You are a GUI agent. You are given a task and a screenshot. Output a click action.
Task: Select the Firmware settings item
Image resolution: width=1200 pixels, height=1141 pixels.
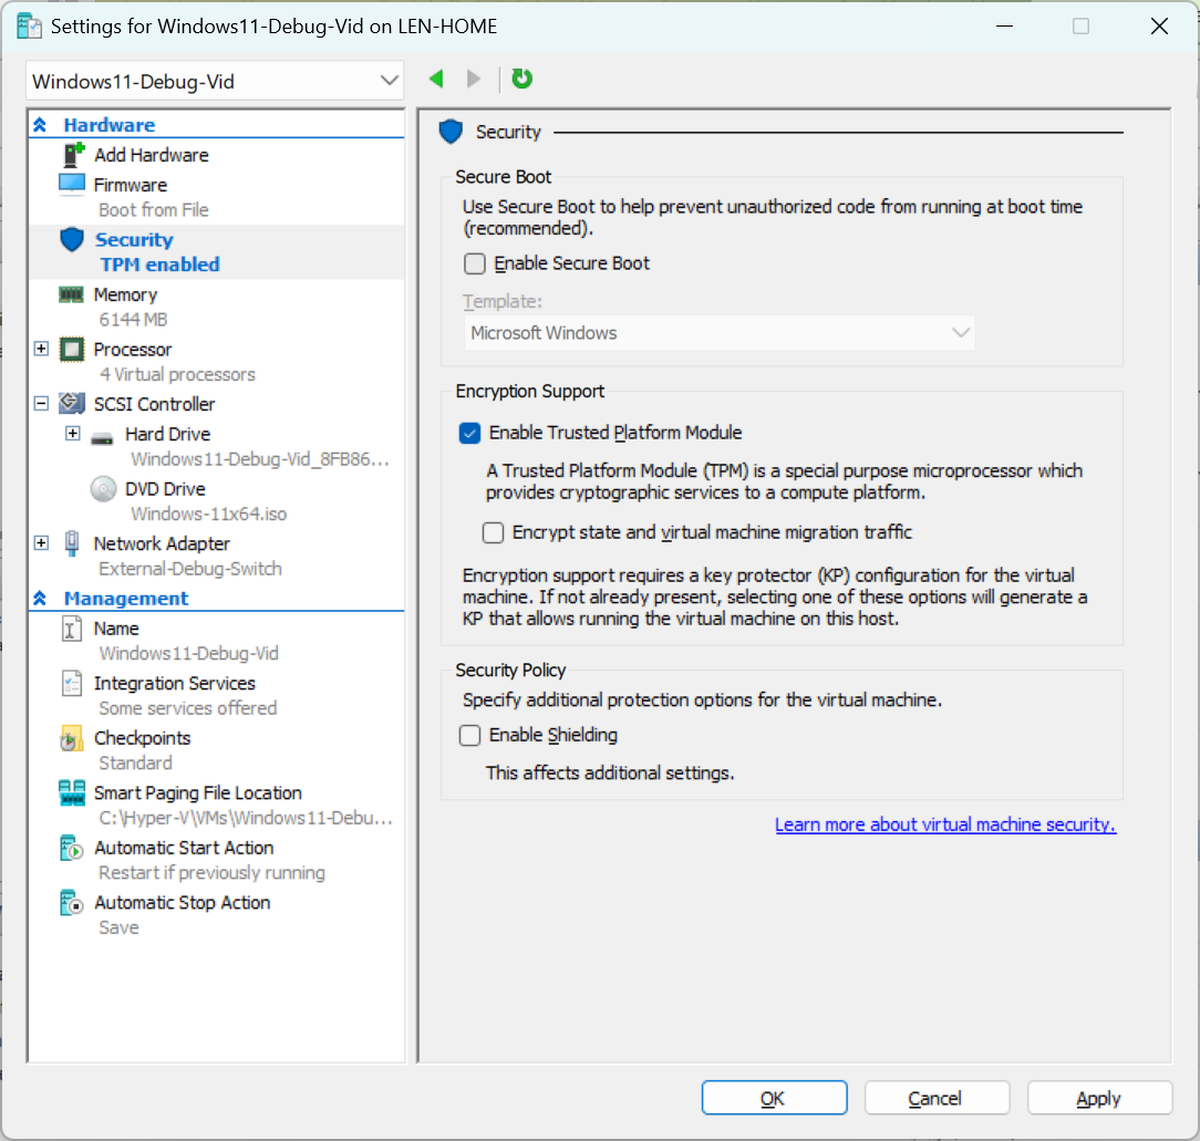pos(130,185)
